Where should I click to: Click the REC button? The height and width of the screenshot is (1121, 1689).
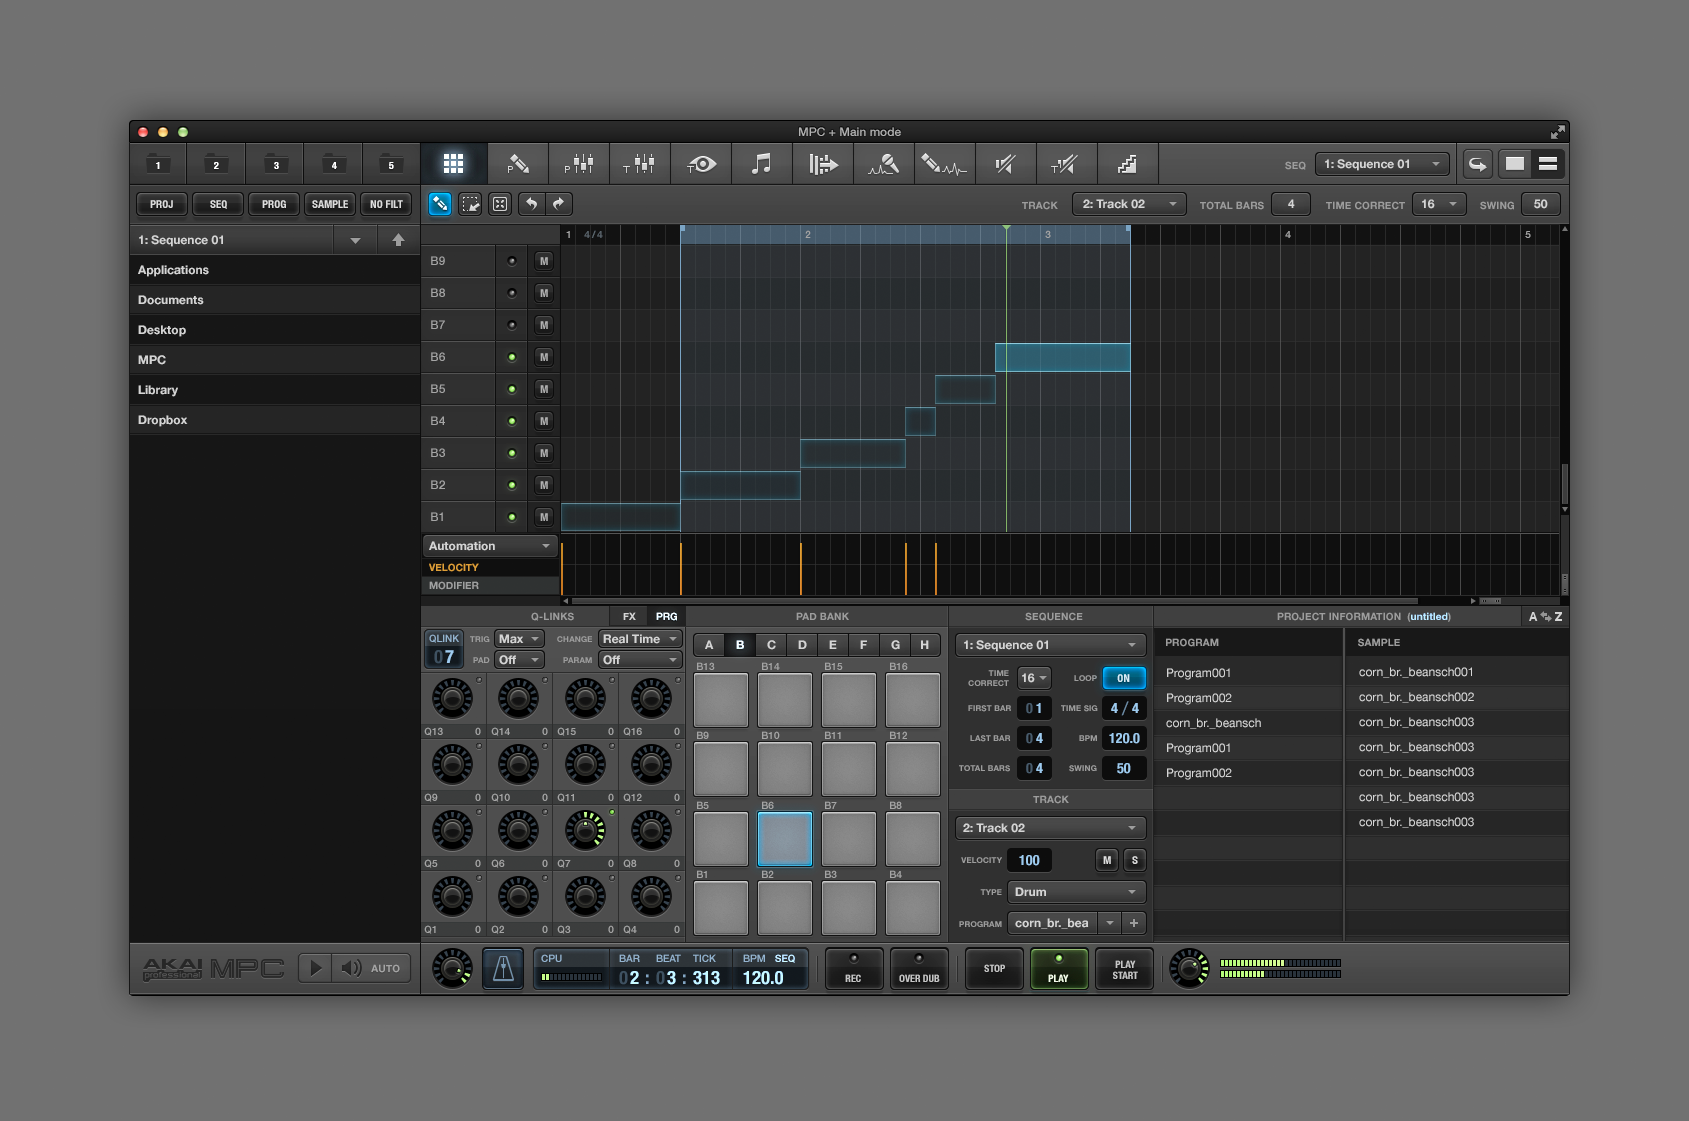tap(853, 968)
